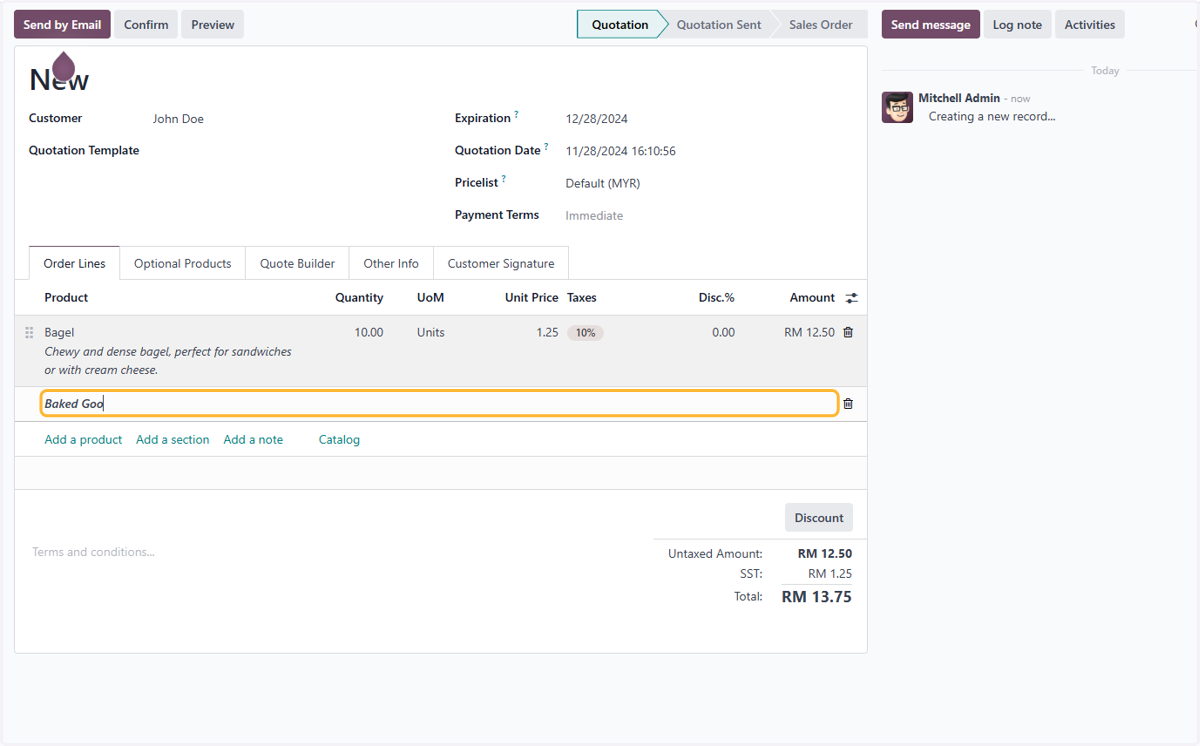
Task: Open the Activities scheduler
Action: coord(1090,24)
